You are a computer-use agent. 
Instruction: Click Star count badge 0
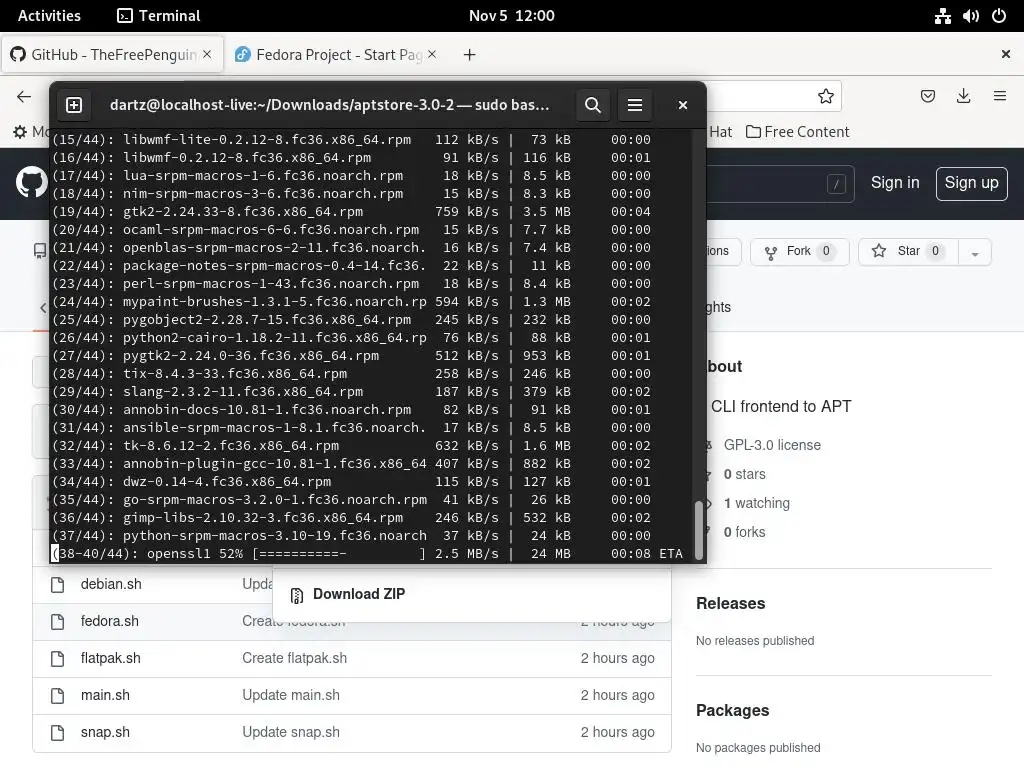[x=935, y=251]
